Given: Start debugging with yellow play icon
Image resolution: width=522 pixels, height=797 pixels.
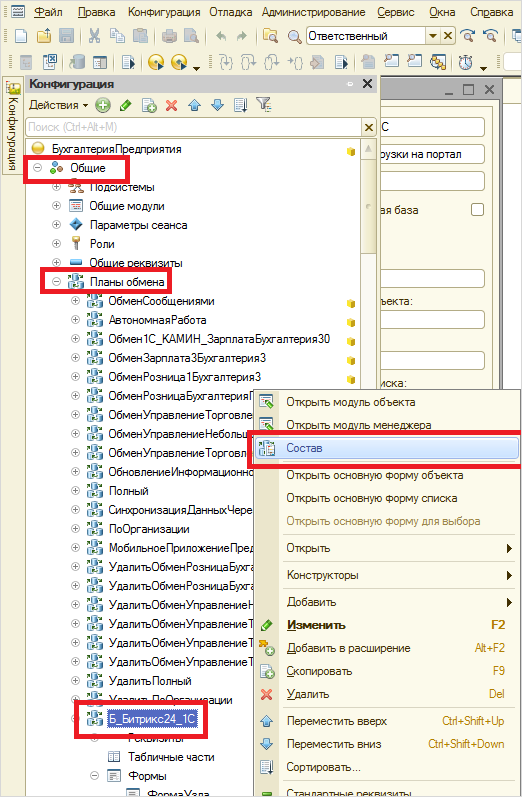Looking at the screenshot, I should click(x=156, y=63).
